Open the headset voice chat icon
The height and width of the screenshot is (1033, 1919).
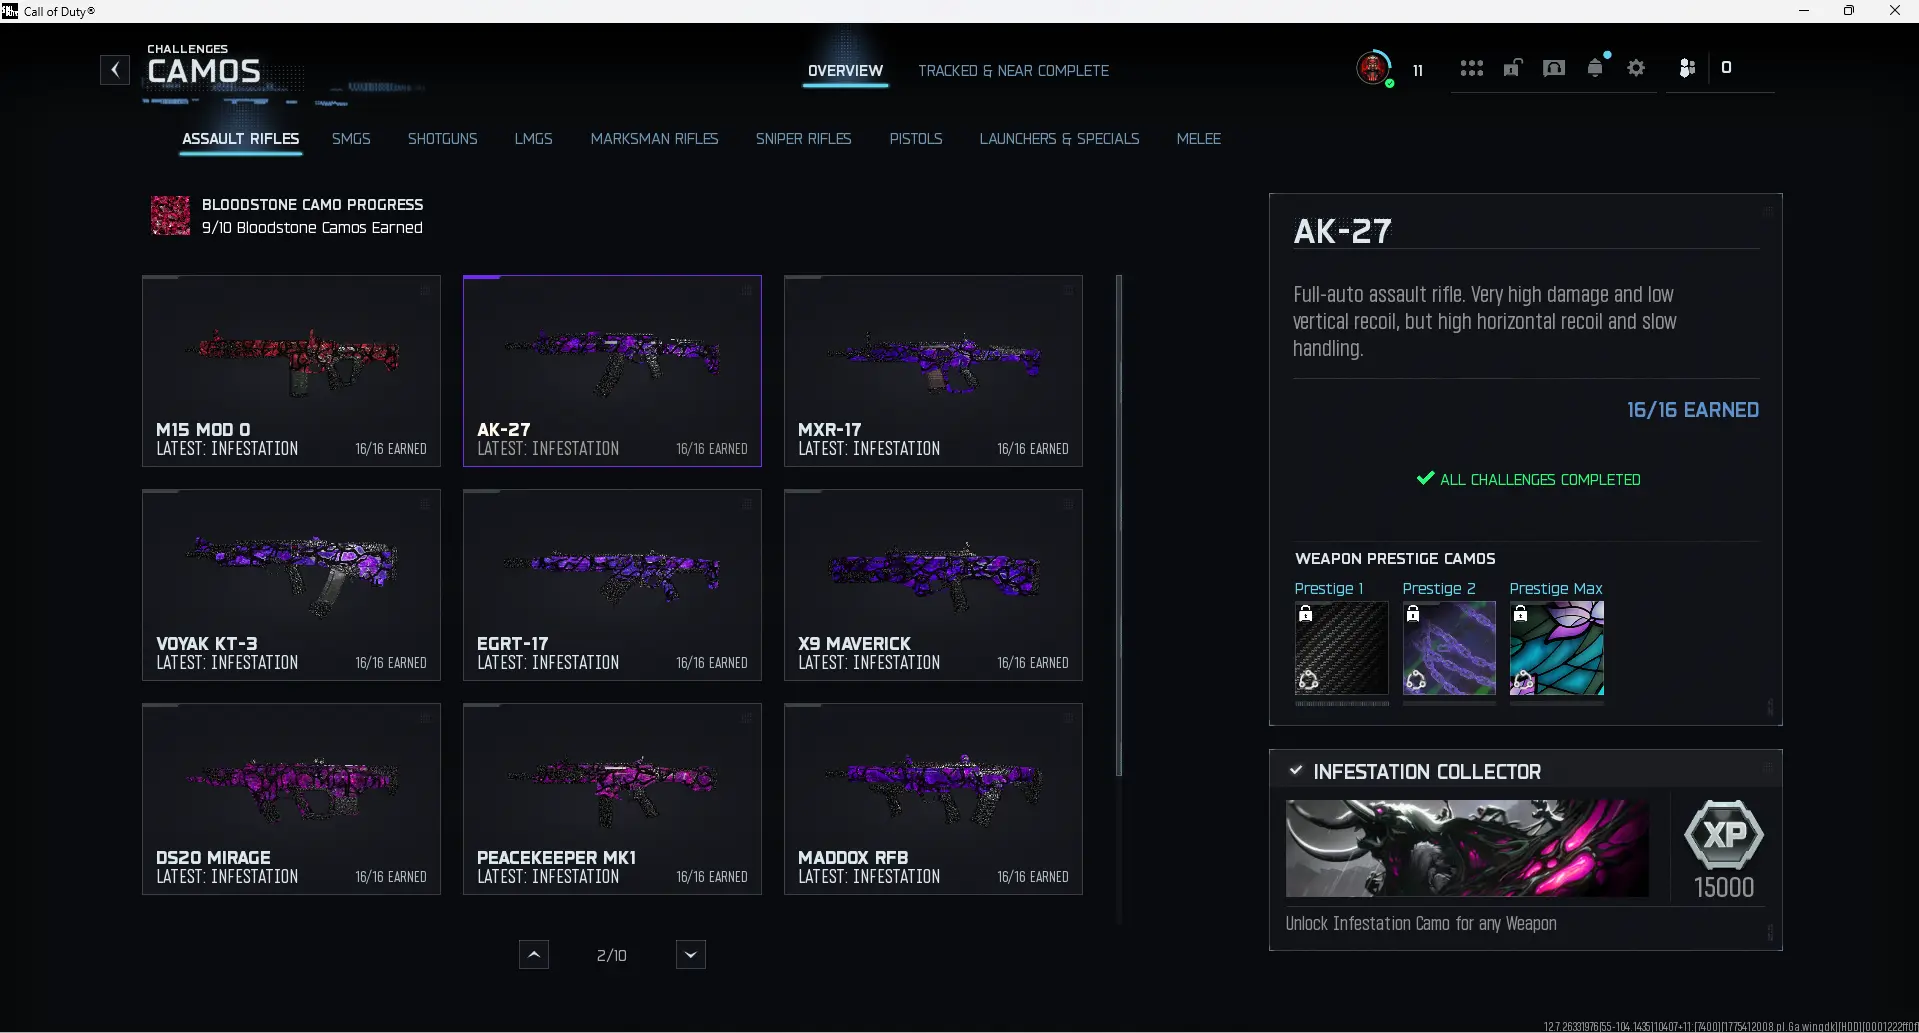pos(1553,68)
